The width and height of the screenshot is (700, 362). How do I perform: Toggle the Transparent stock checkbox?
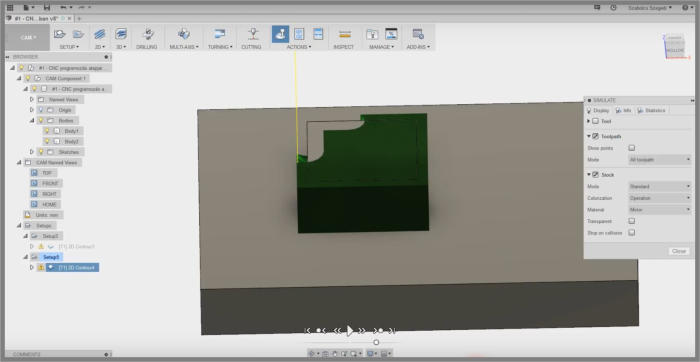click(x=632, y=221)
